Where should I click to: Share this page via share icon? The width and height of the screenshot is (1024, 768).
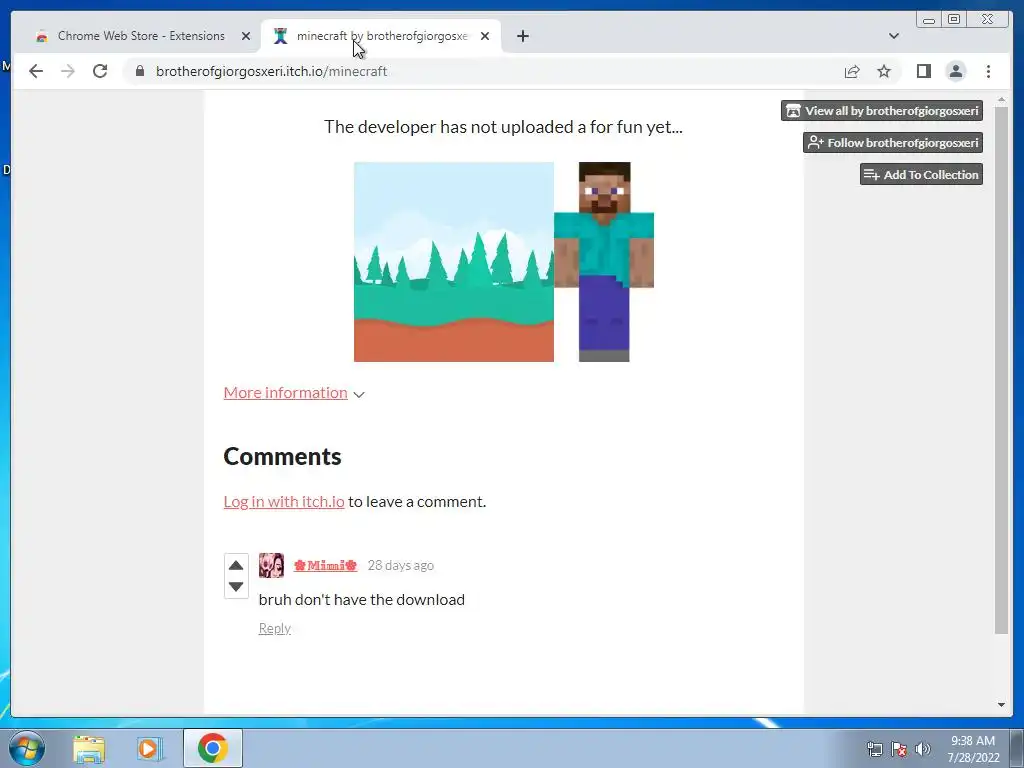(x=852, y=71)
